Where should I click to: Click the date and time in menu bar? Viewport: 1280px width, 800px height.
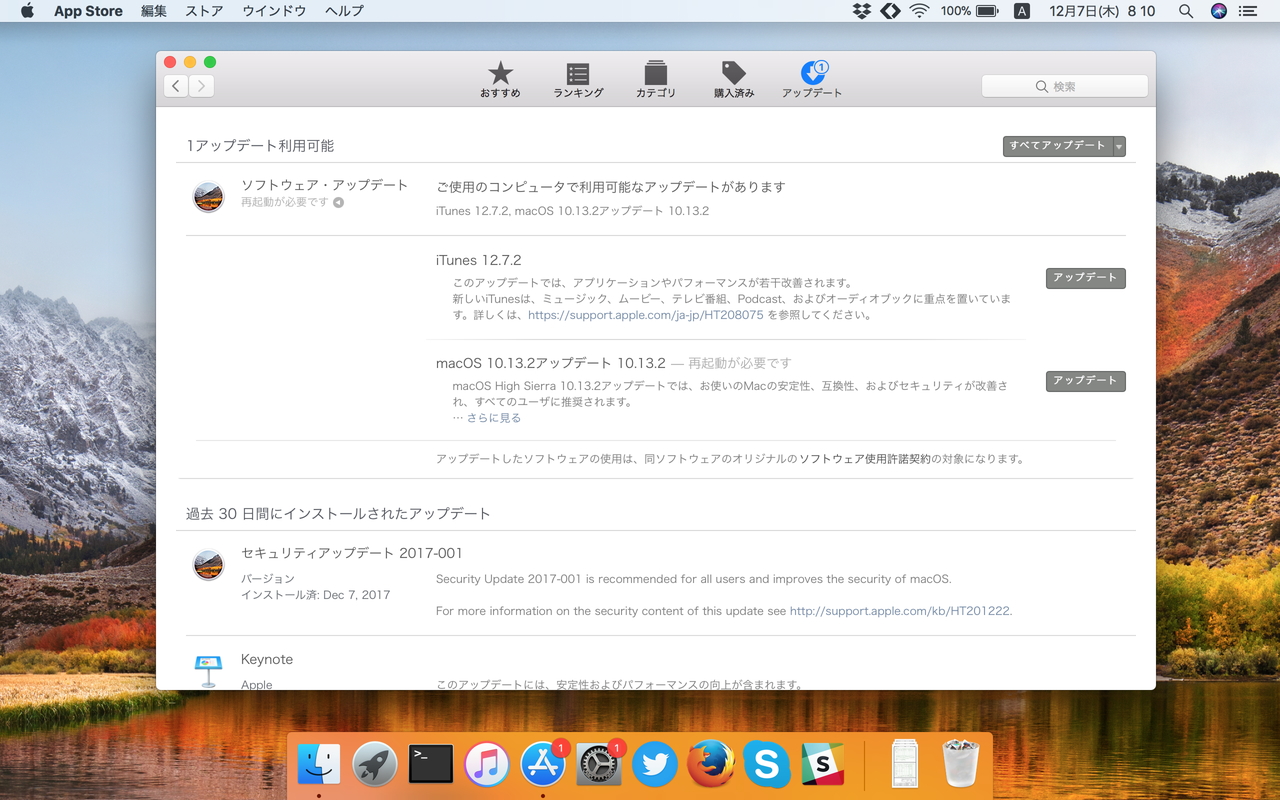click(x=1102, y=11)
